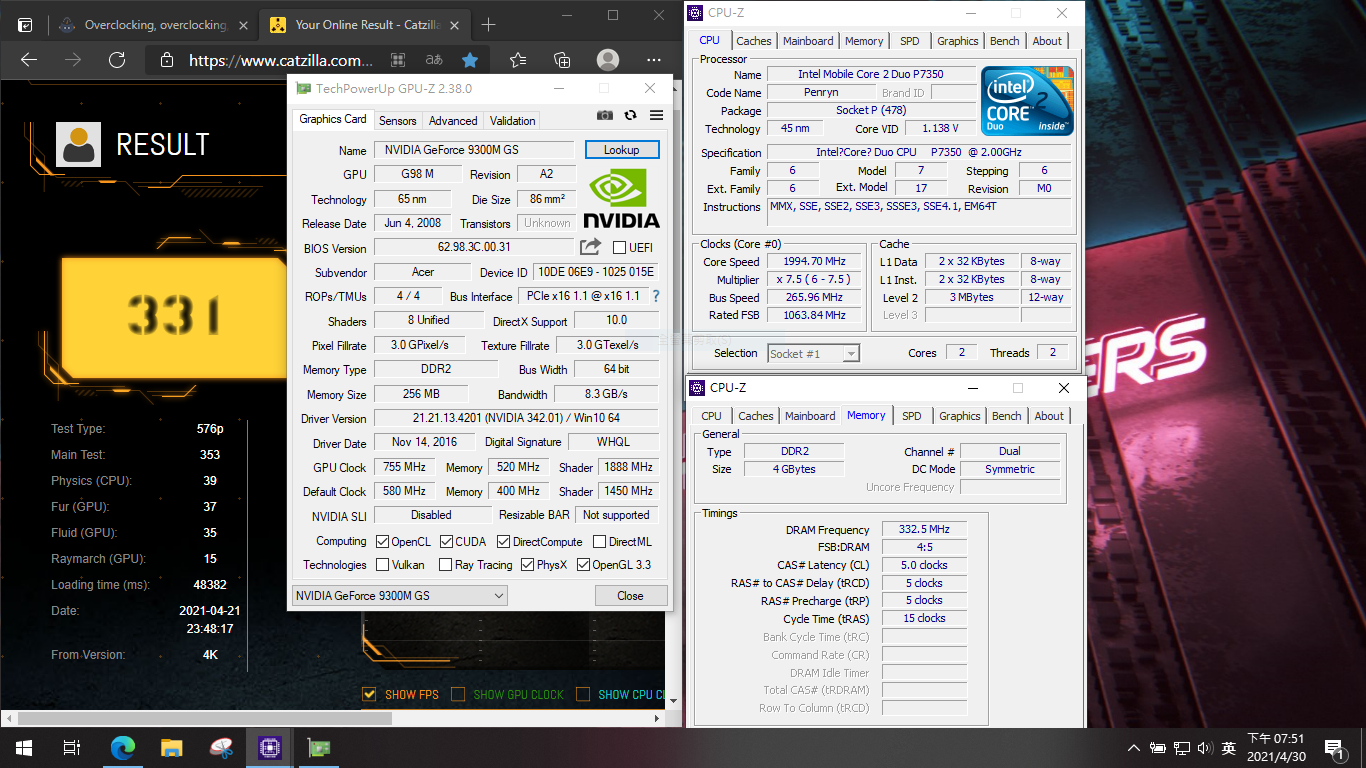This screenshot has height=768, width=1366.
Task: Open the Edge Favorites list icon
Action: pyautogui.click(x=517, y=60)
